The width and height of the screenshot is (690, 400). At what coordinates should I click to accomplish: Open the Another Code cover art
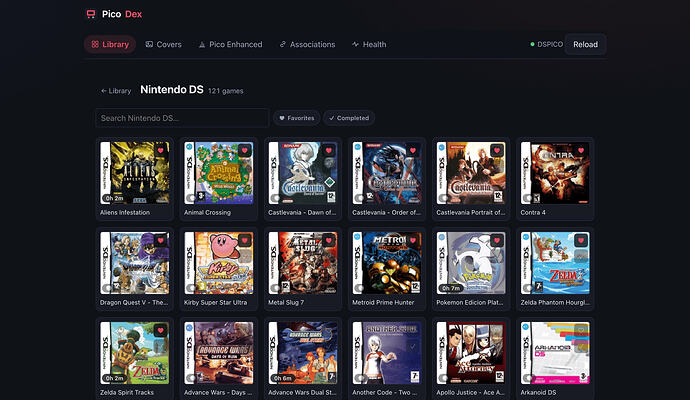click(387, 353)
